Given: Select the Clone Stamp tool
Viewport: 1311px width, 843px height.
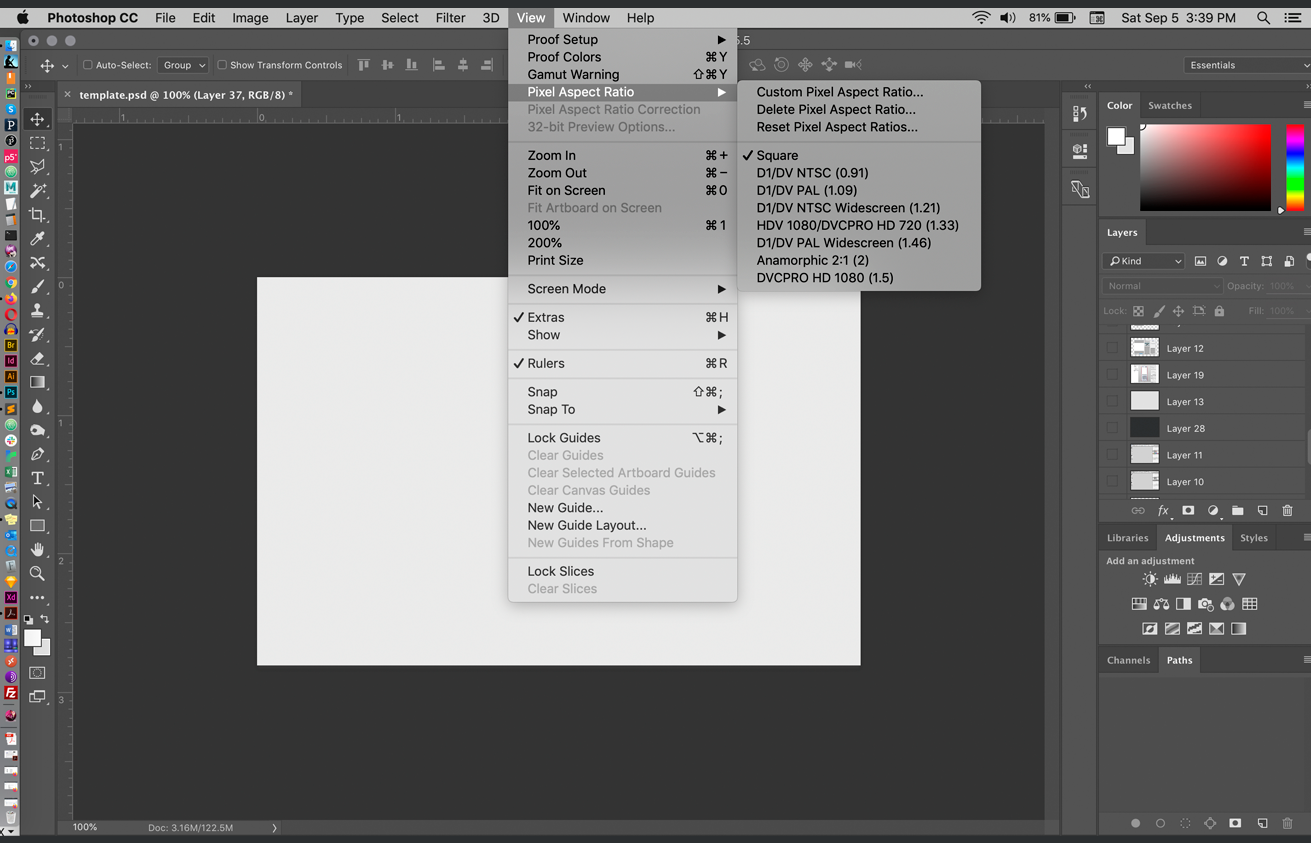Looking at the screenshot, I should point(37,311).
